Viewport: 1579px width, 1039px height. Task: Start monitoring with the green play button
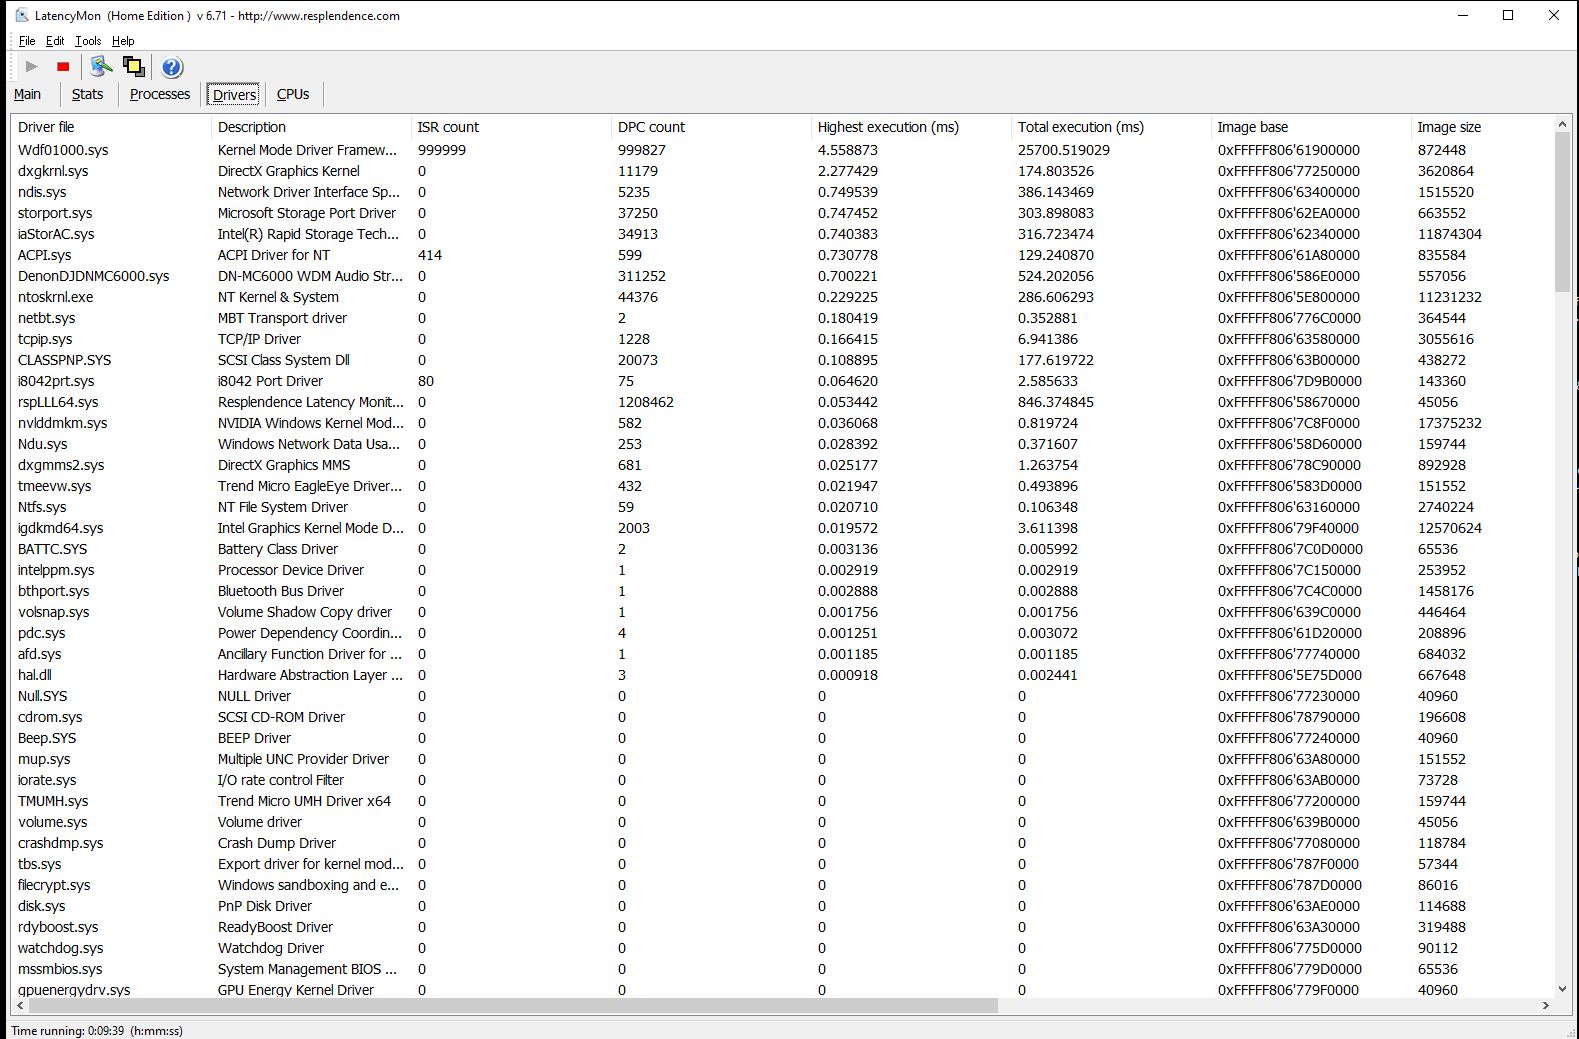[x=31, y=67]
